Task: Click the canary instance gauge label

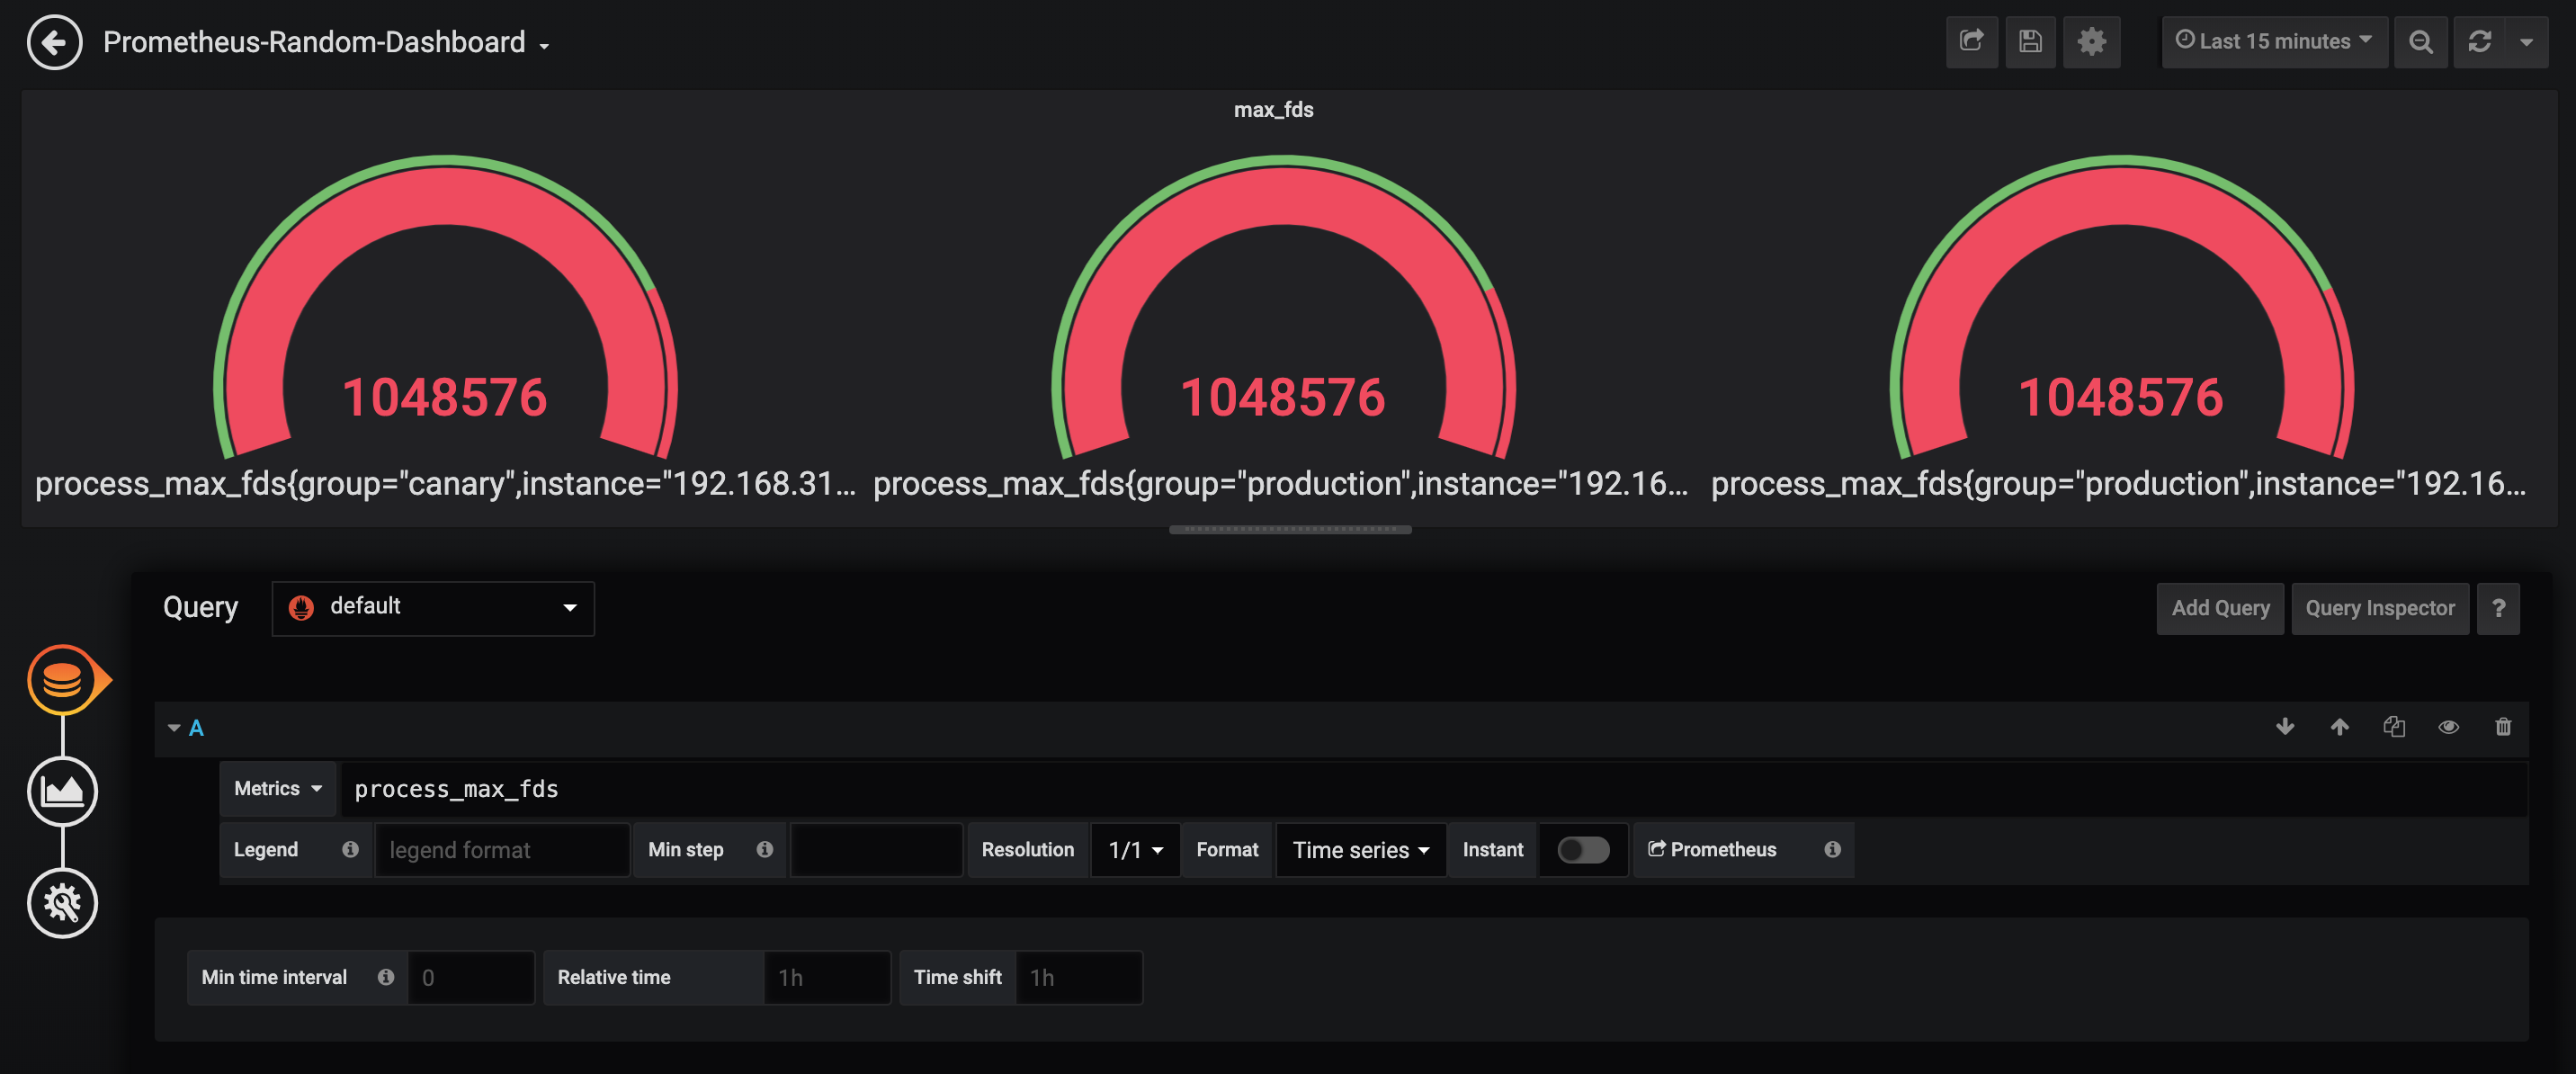Action: pos(445,484)
